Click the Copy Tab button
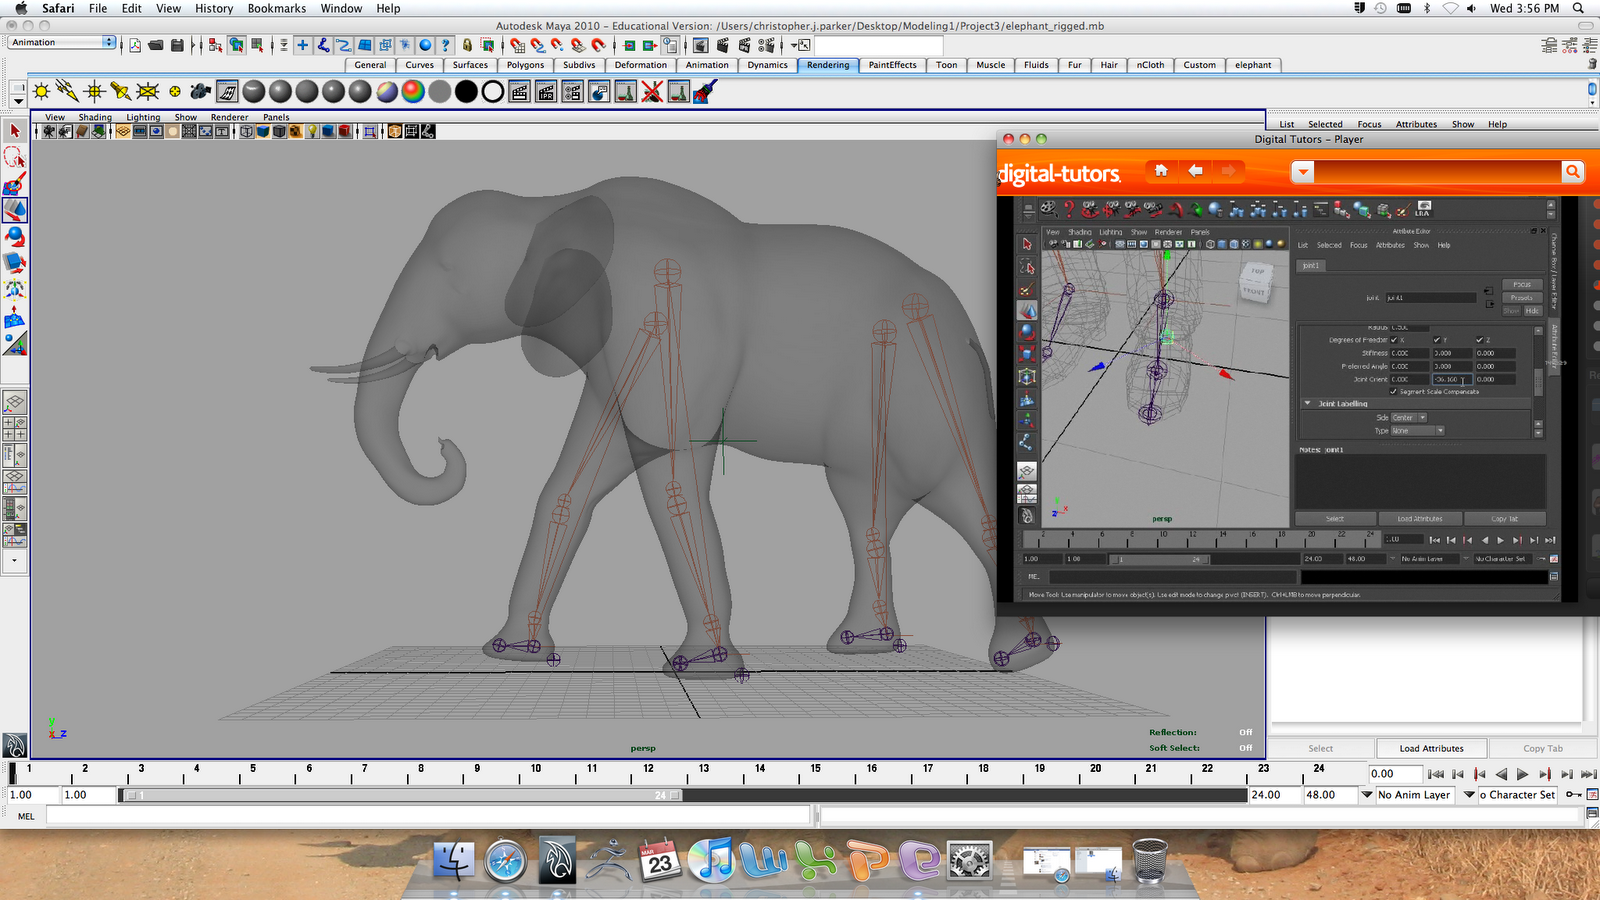This screenshot has width=1600, height=900. (x=1543, y=748)
